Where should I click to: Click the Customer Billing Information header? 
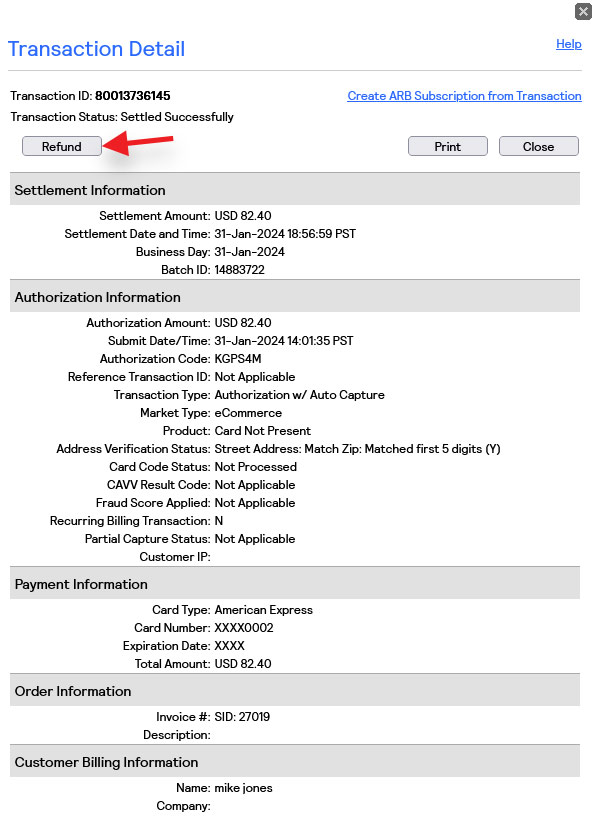(x=295, y=762)
